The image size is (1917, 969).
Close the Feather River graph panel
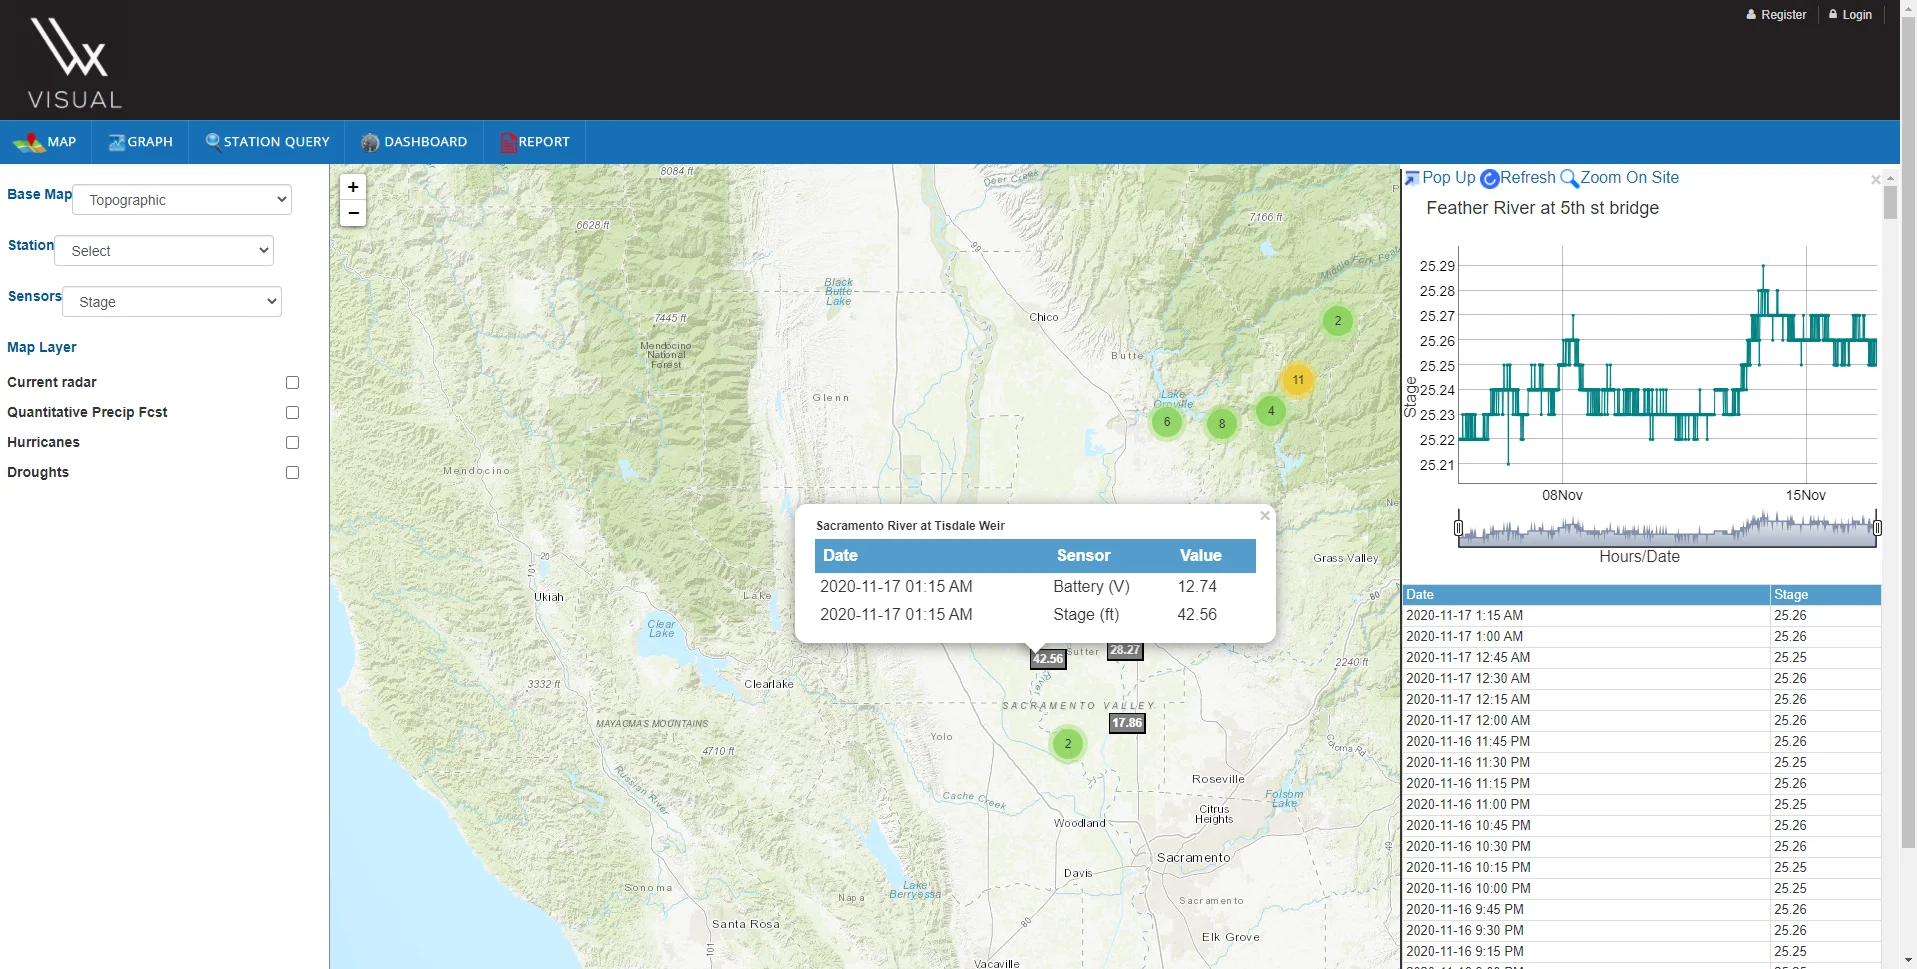point(1875,180)
